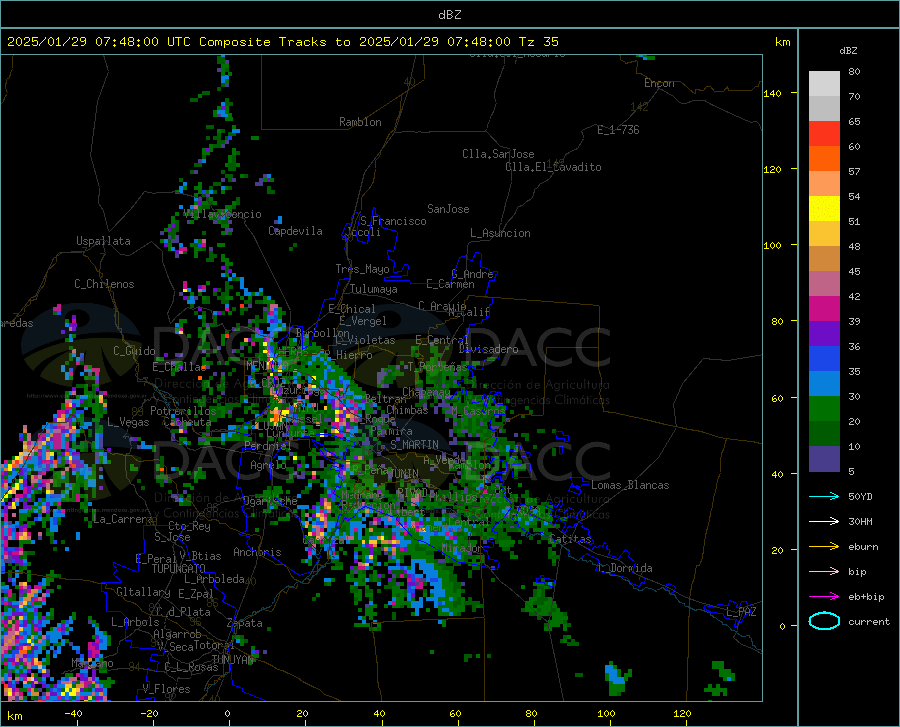Click the timestamp '2025/01/29 07:48:00 UTC Composite' text
900x727 pixels.
click(x=139, y=42)
